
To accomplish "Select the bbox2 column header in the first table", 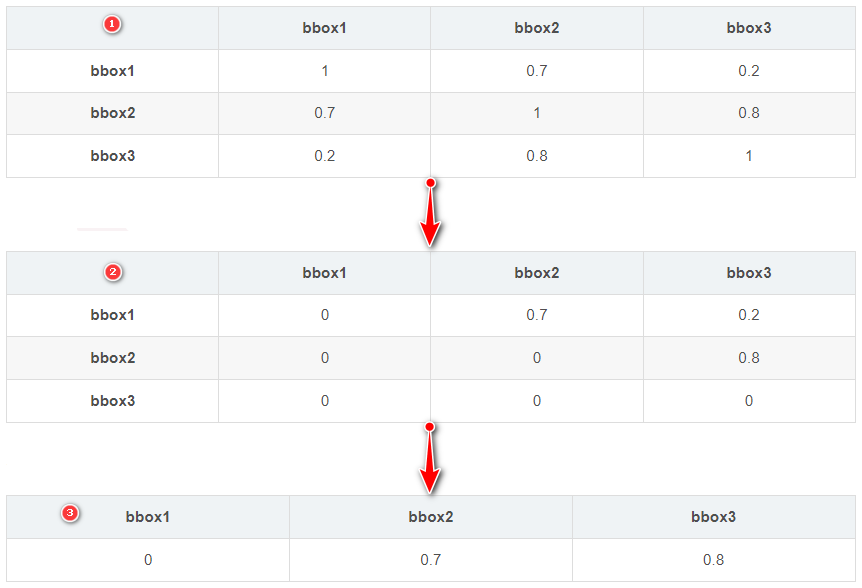I will coord(537,28).
